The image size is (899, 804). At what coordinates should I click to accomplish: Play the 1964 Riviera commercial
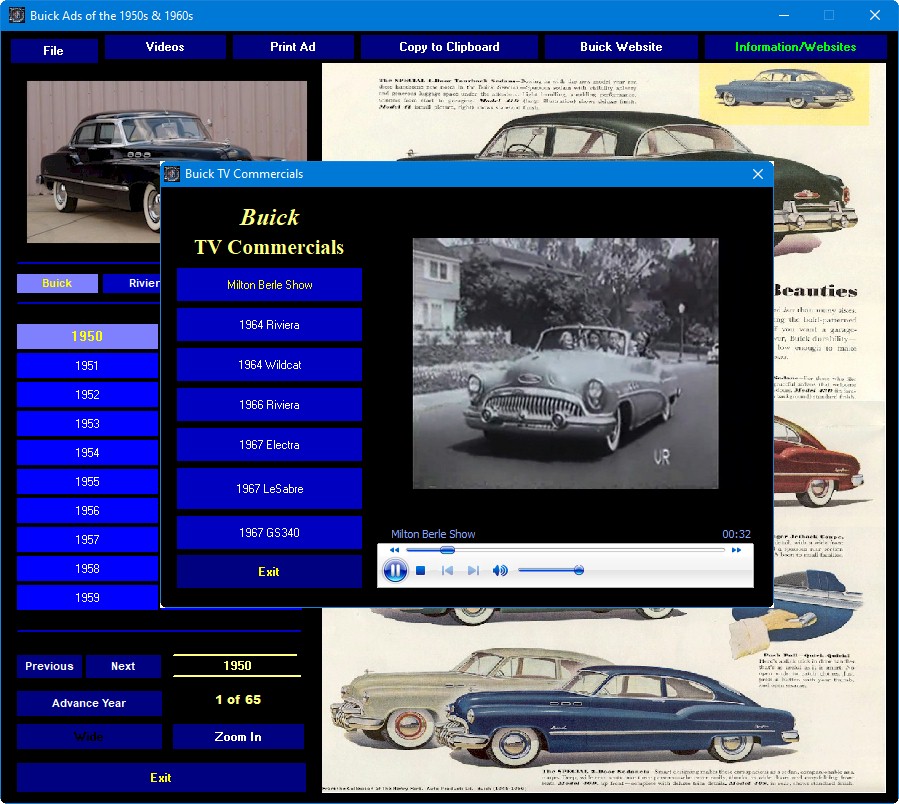[x=269, y=325]
